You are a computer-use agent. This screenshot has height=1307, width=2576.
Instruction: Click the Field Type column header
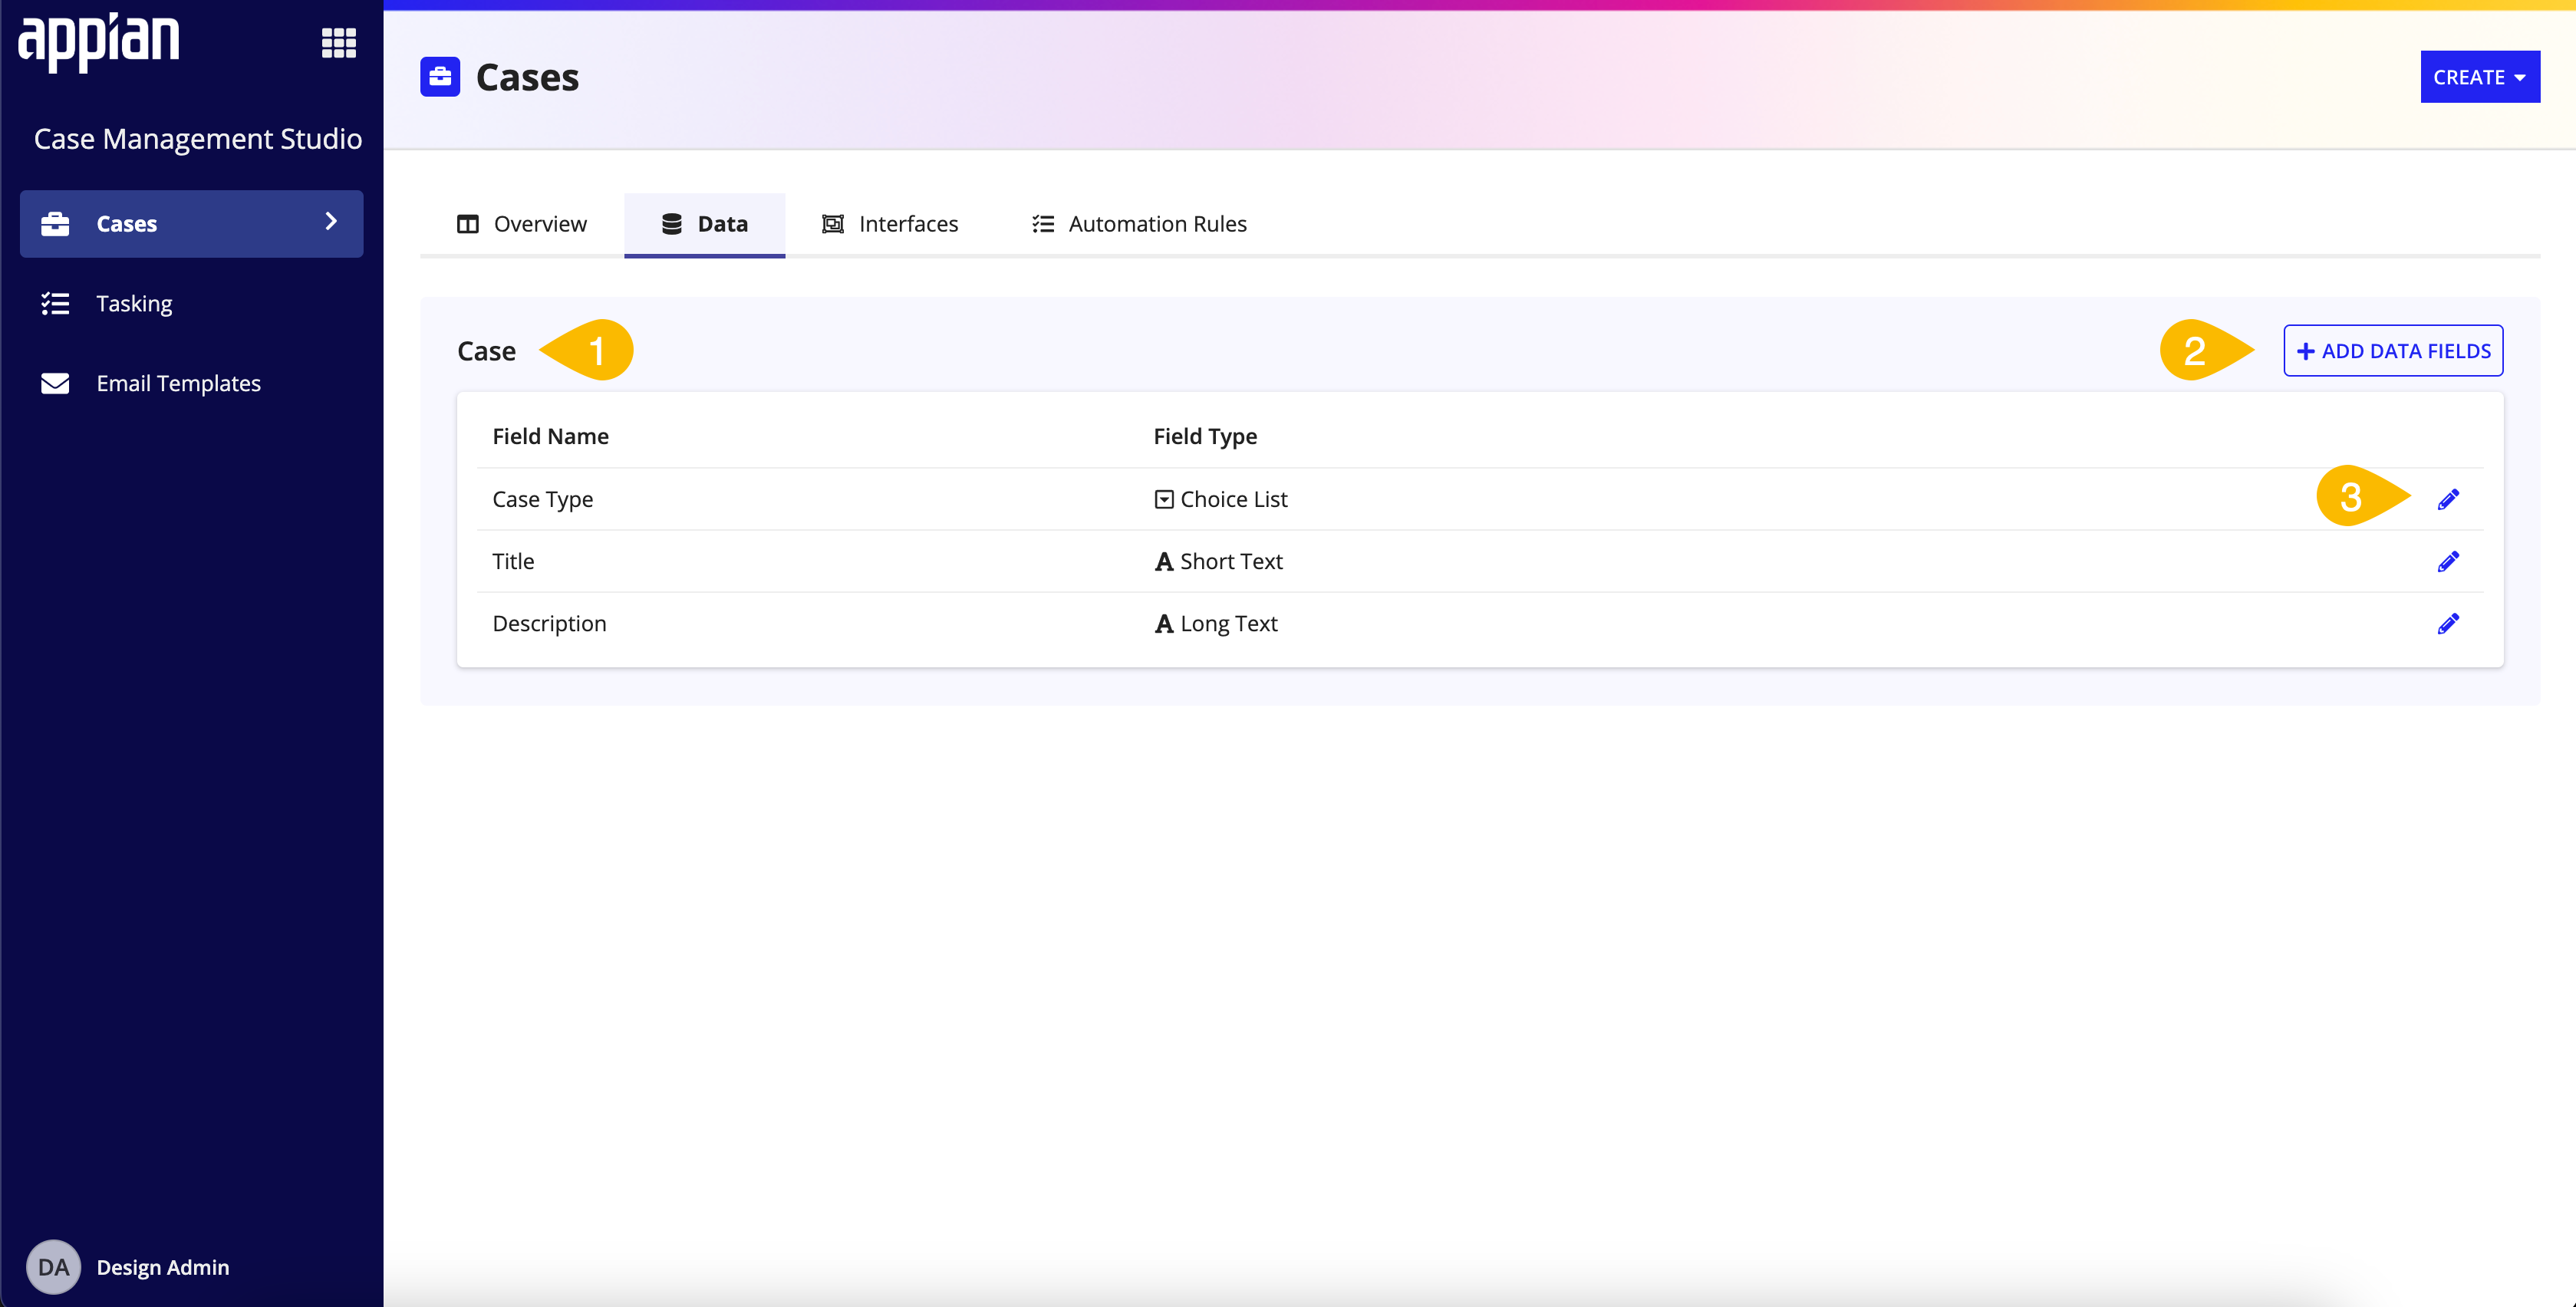coord(1205,436)
